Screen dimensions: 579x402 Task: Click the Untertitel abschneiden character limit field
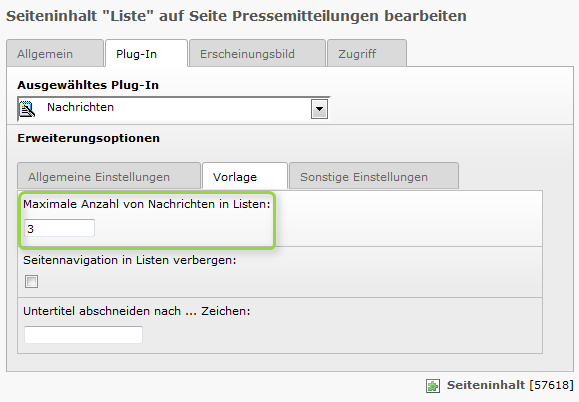(x=83, y=335)
